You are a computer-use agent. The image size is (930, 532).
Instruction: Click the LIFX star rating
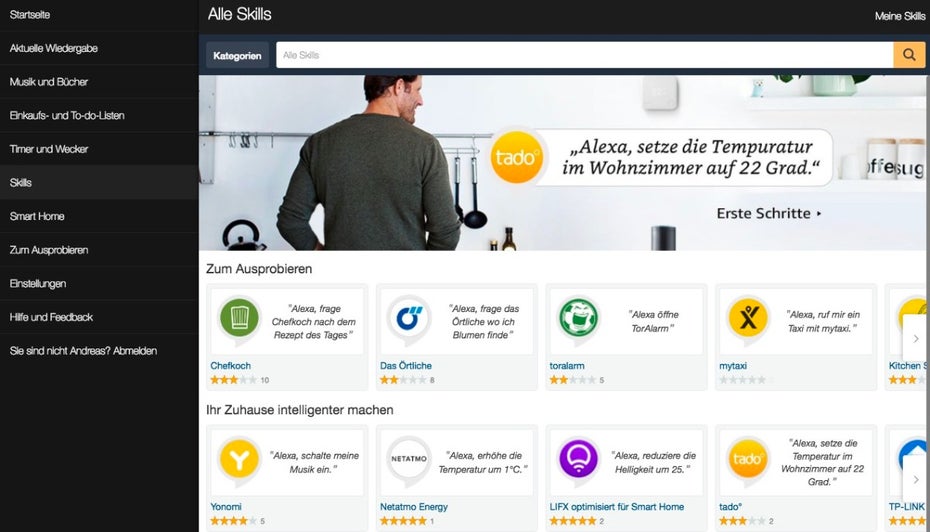coord(573,521)
